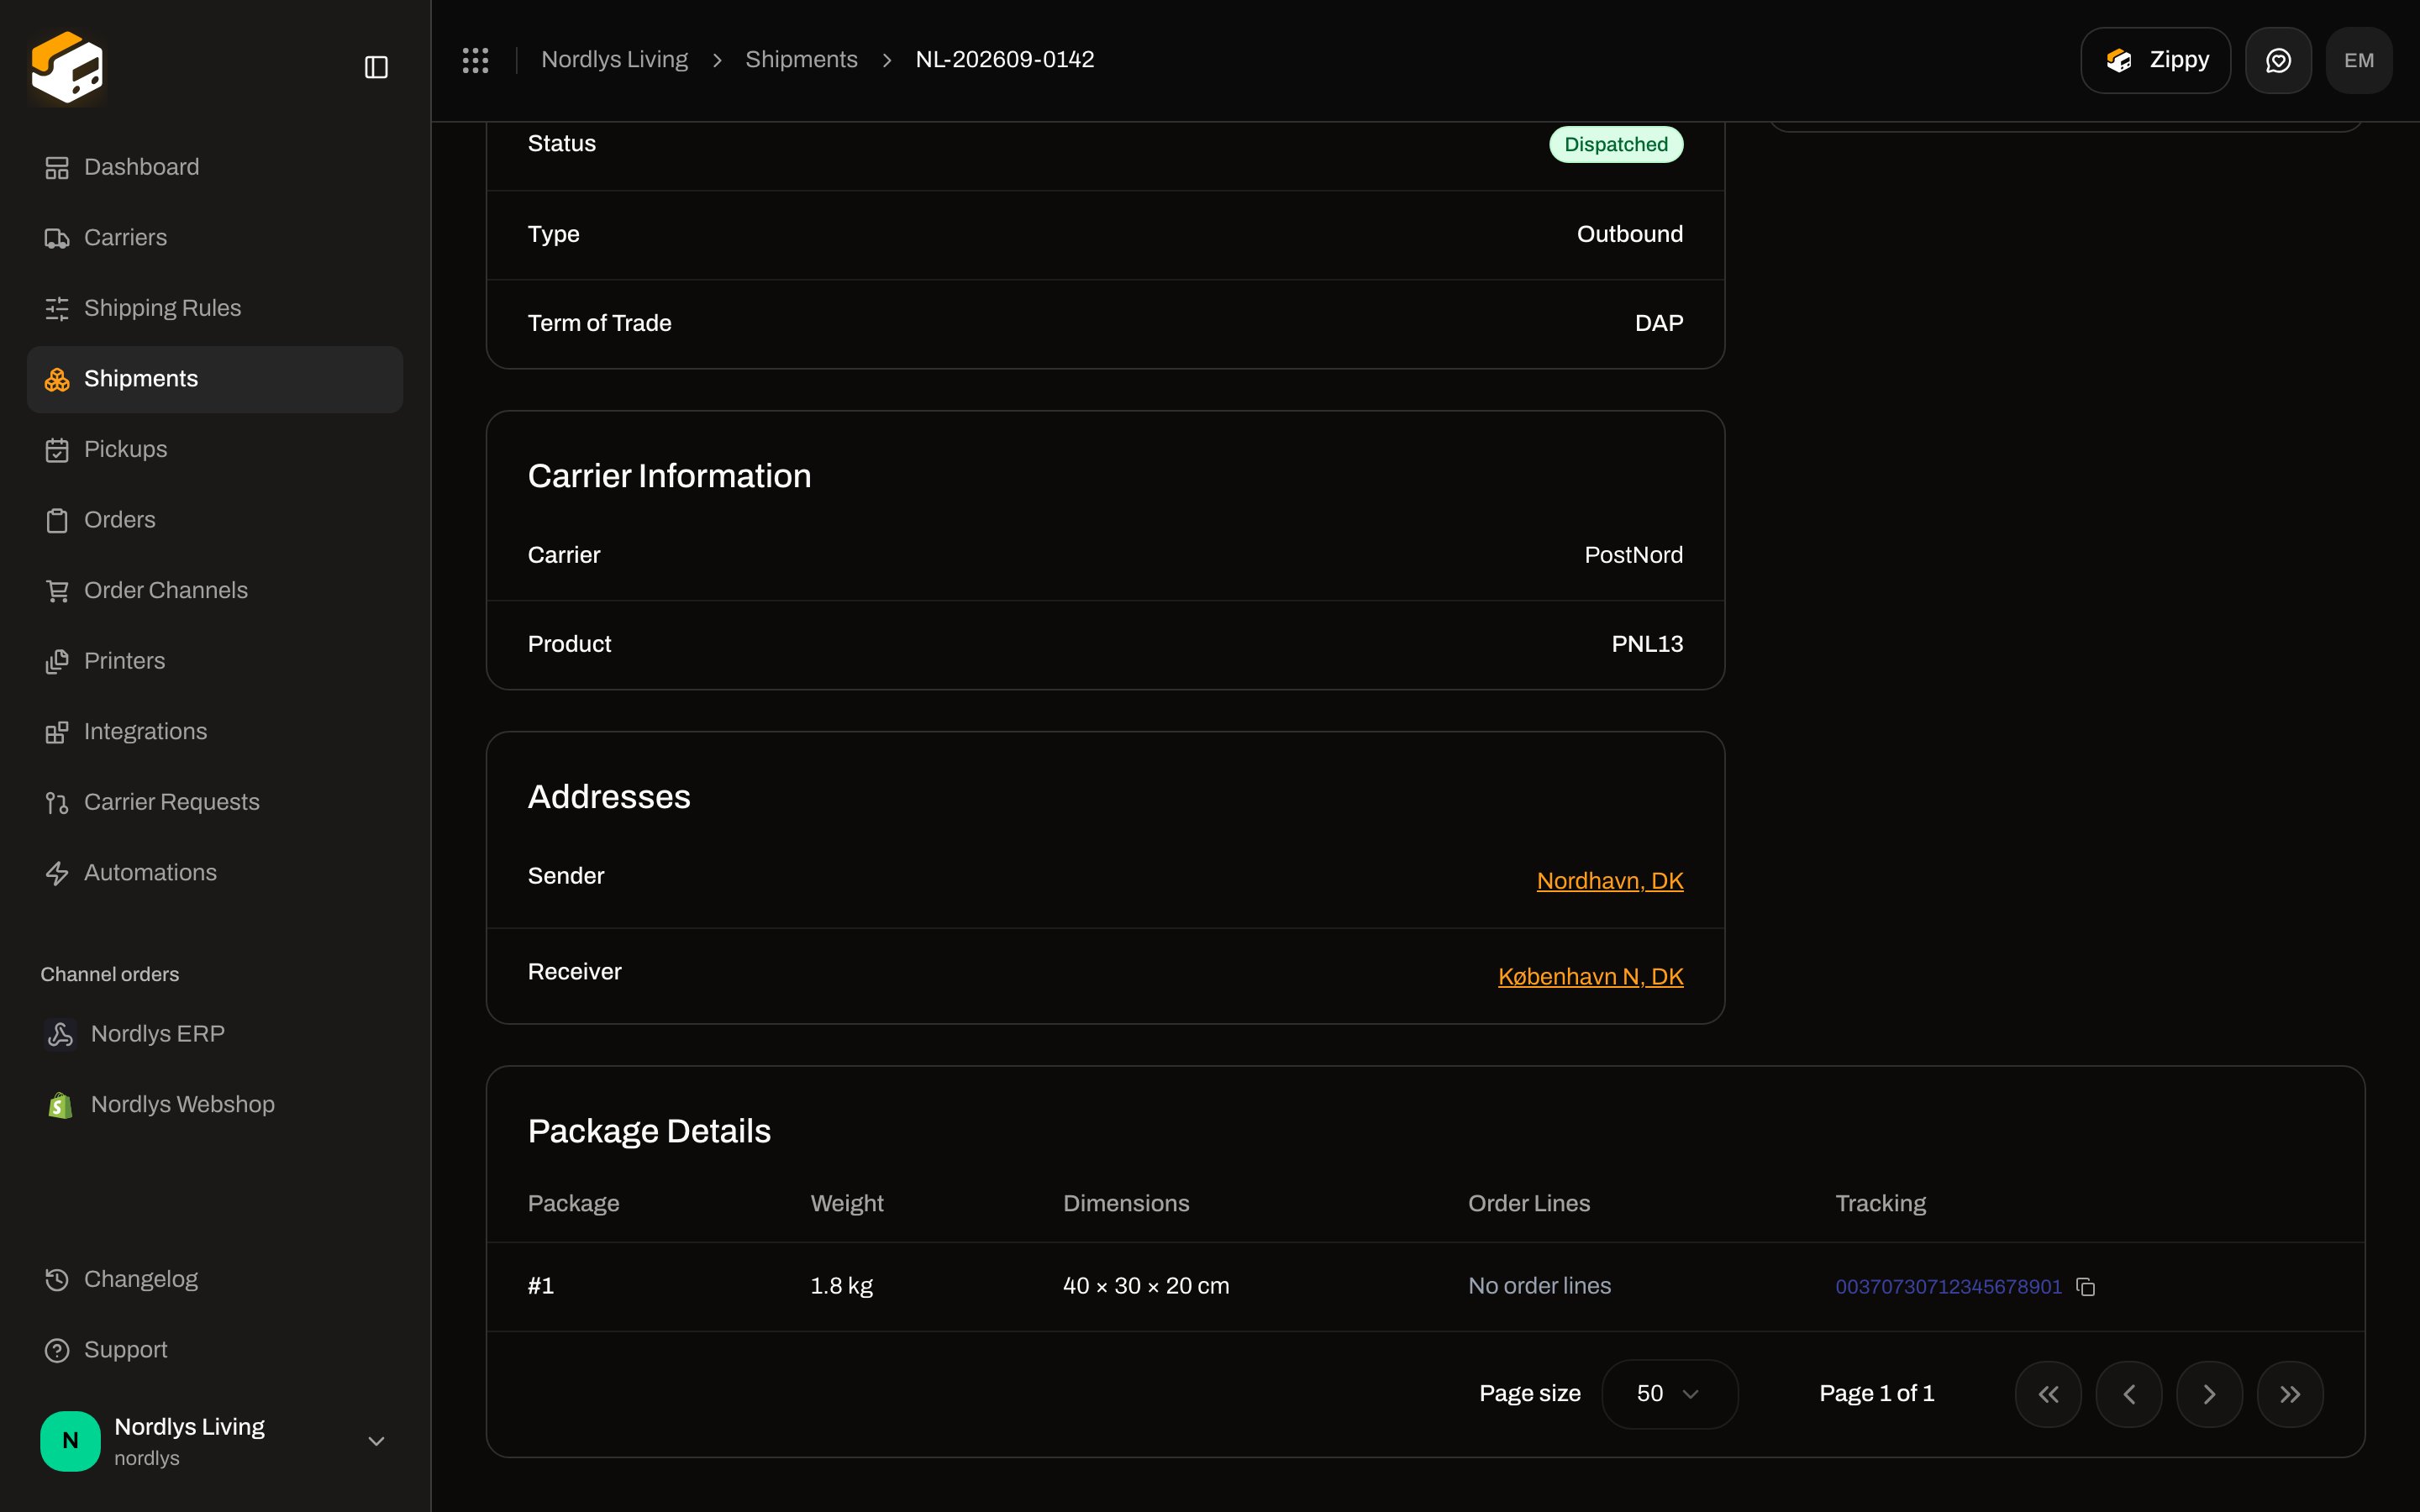Screen dimensions: 2420x1512
Task: Click the Nordlys ERP webhook icon
Action: [x=60, y=1034]
